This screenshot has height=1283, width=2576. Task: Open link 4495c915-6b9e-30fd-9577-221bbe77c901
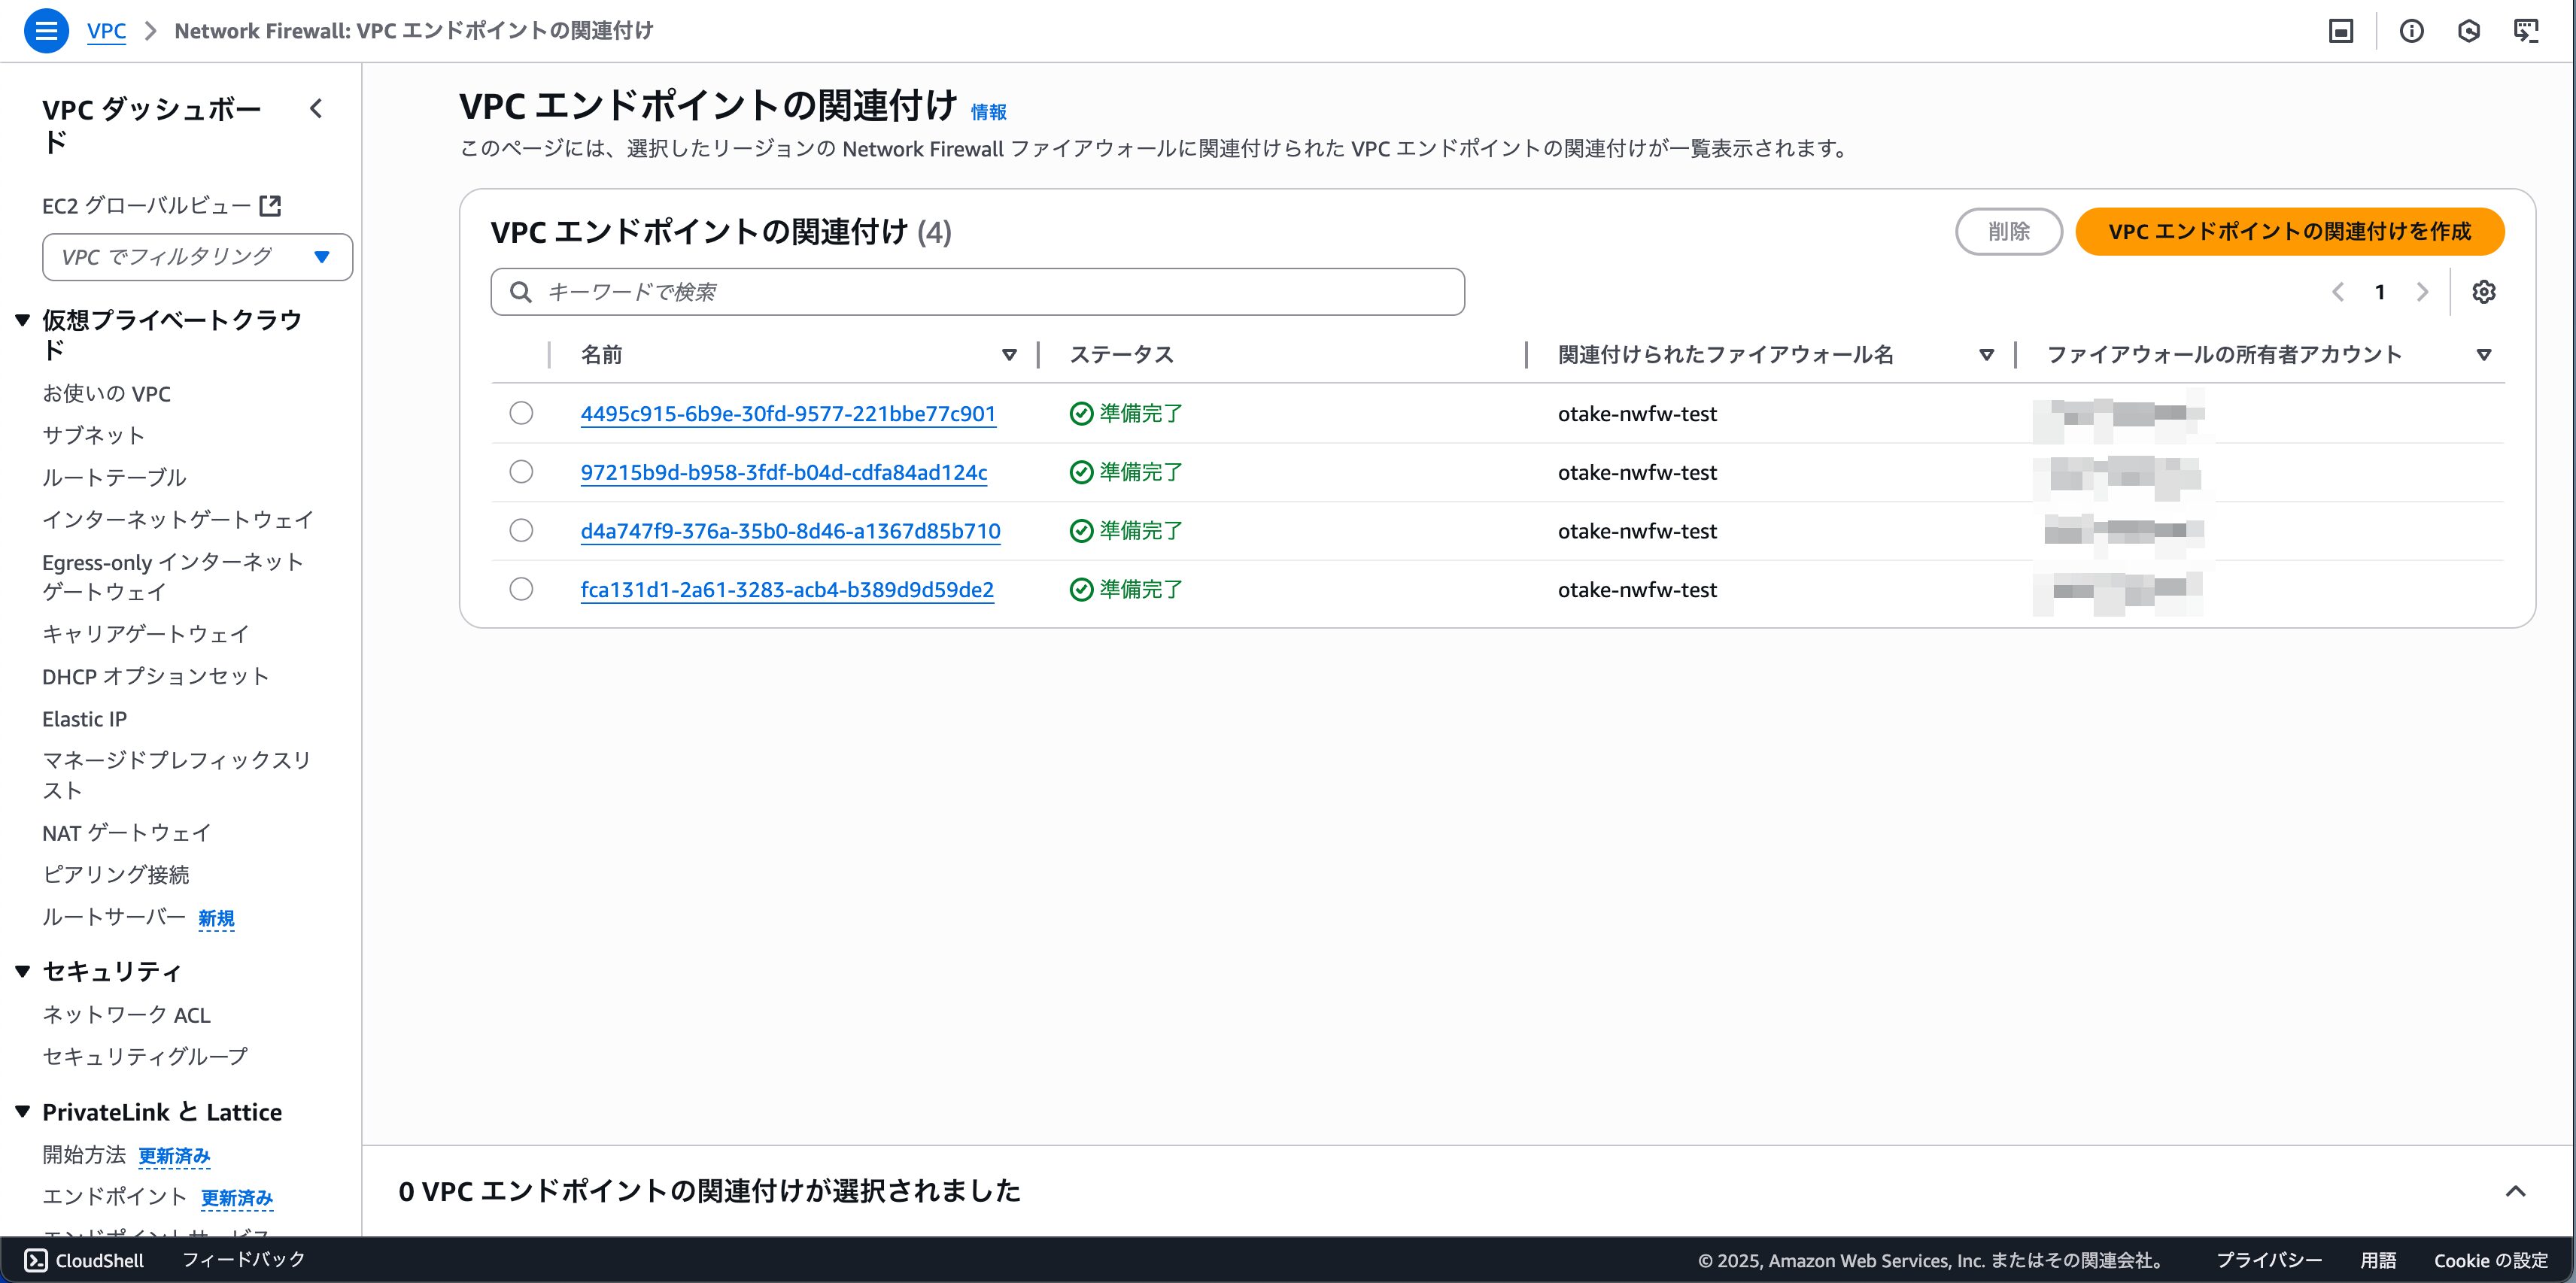point(788,414)
